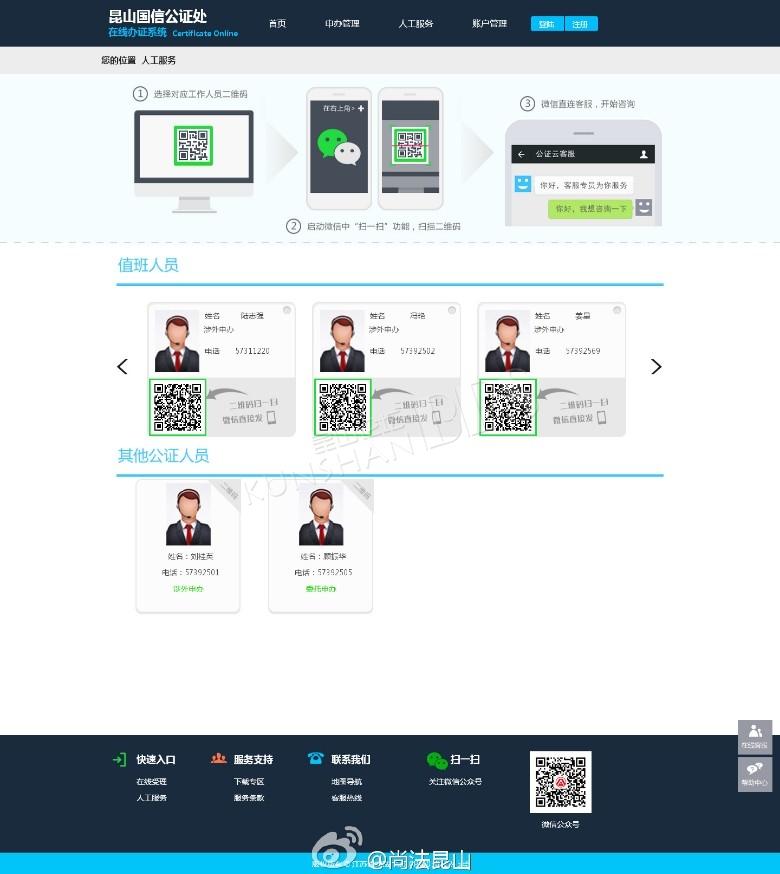Click the 服务支持 footer heading
This screenshot has height=874, width=780.
pyautogui.click(x=253, y=759)
